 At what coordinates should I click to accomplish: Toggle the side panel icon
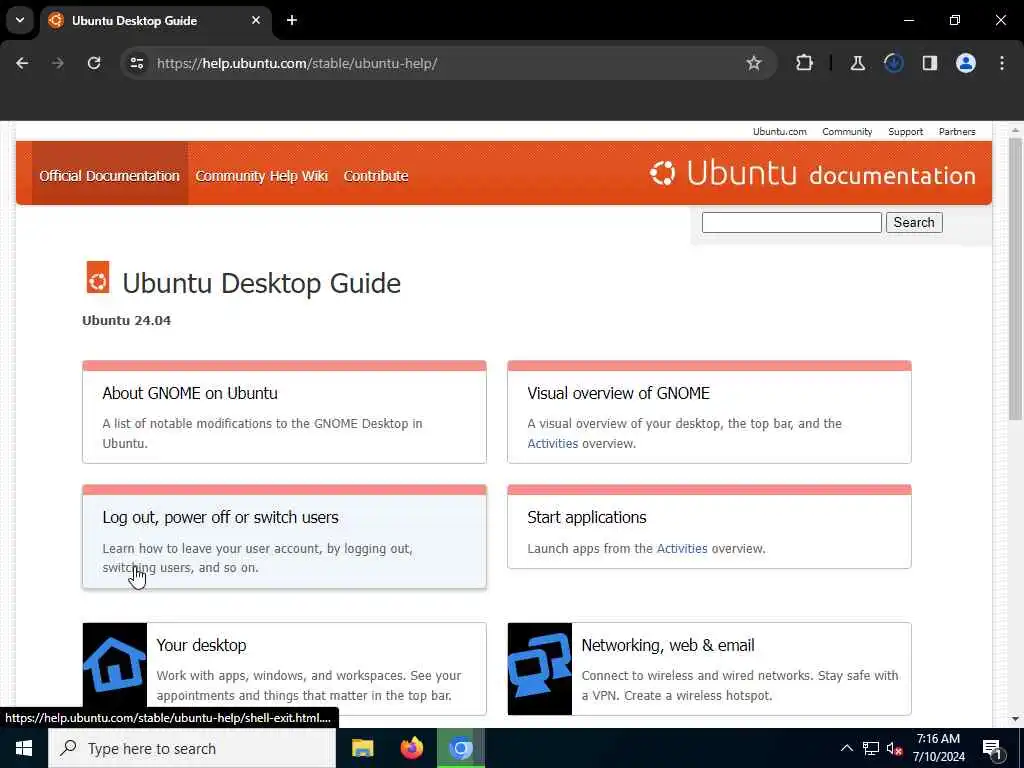click(x=929, y=63)
